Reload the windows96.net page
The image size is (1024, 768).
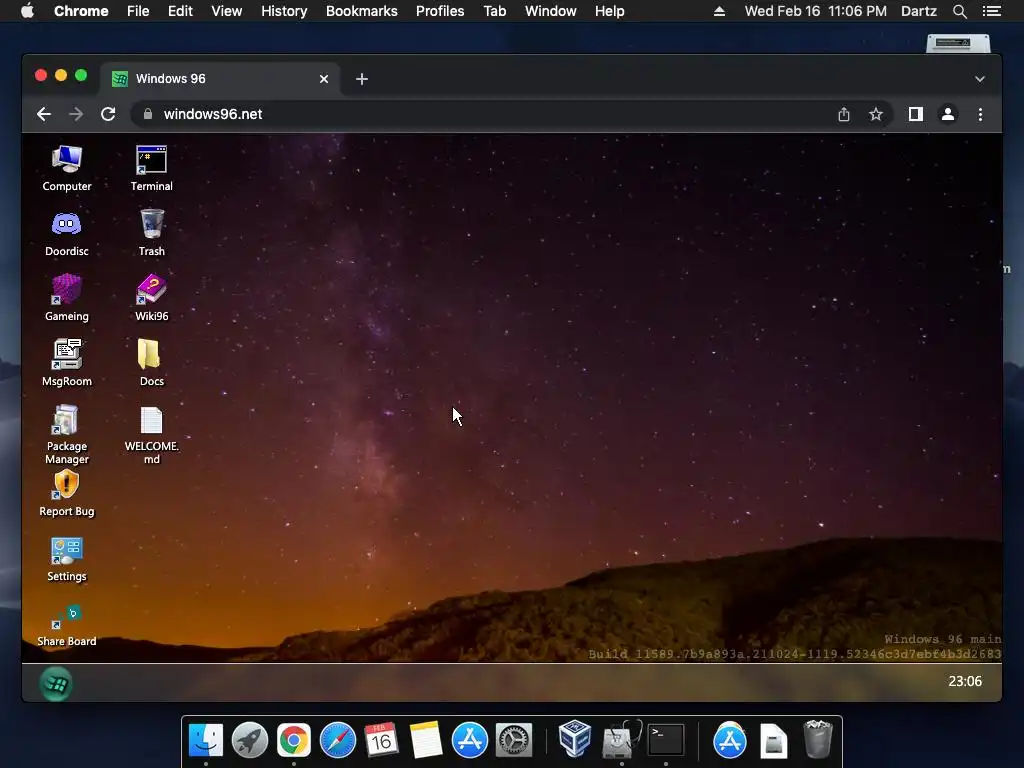[x=108, y=114]
